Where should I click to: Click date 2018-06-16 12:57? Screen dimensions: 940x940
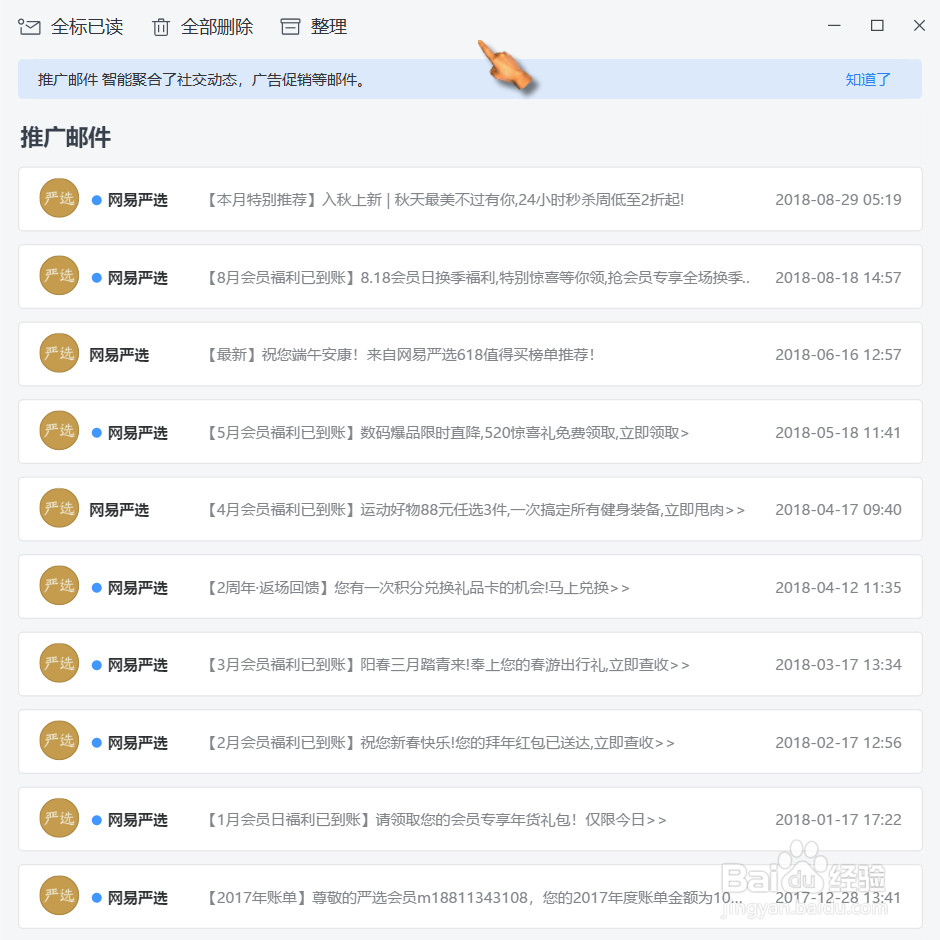click(838, 355)
